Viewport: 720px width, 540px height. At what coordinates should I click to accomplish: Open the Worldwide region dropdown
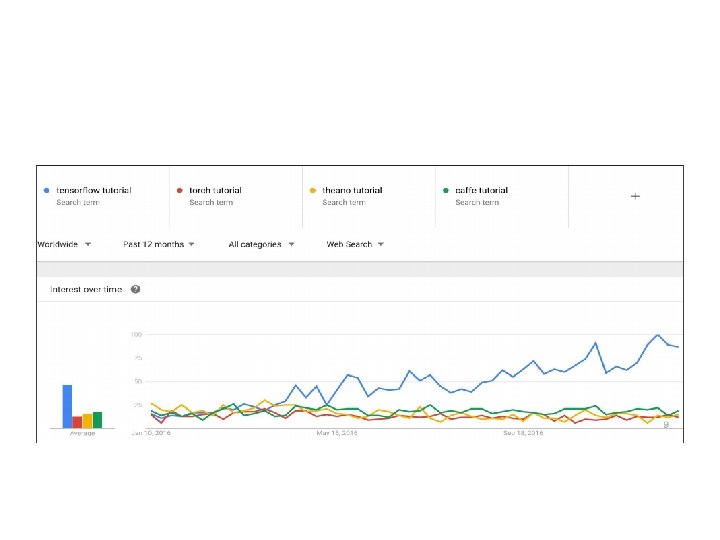(65, 244)
